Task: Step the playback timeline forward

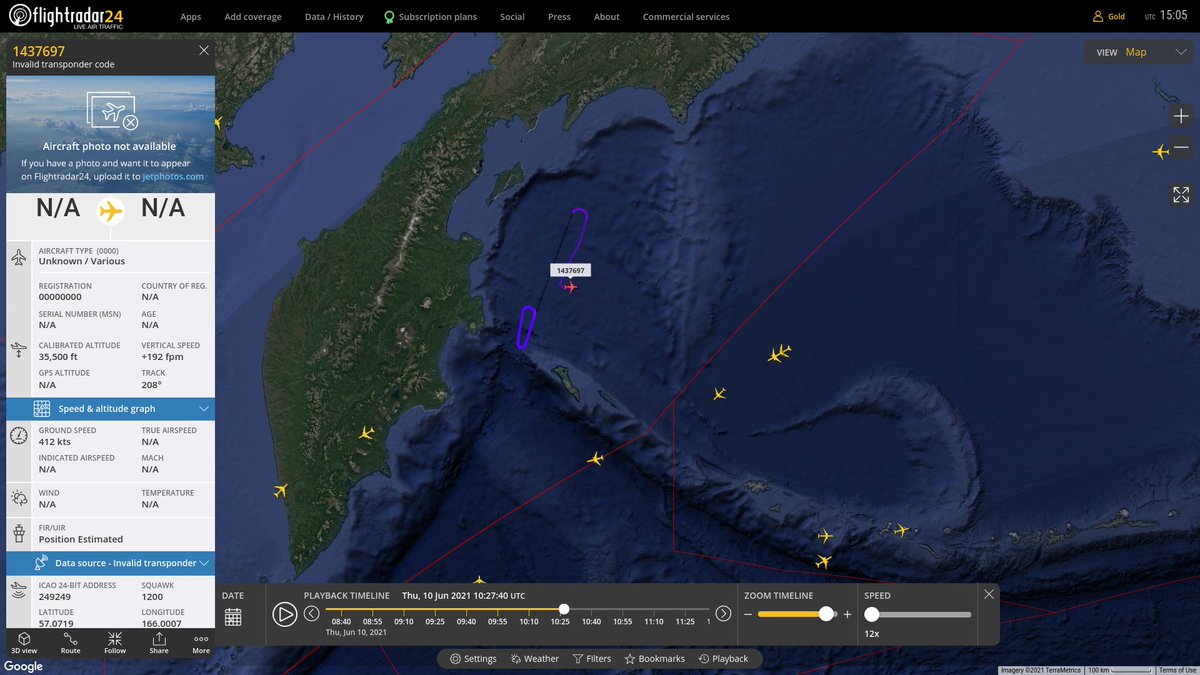Action: pyautogui.click(x=723, y=613)
